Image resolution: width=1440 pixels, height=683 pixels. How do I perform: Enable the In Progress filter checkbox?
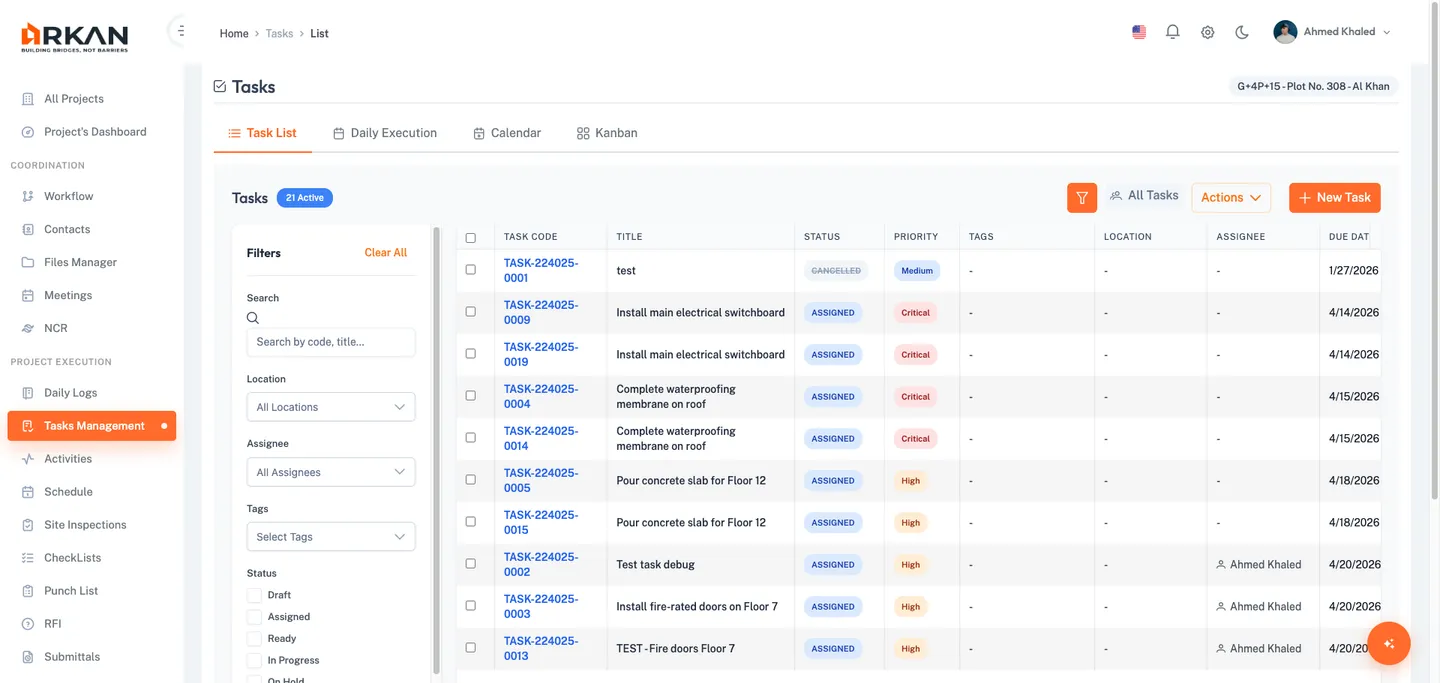pos(254,660)
